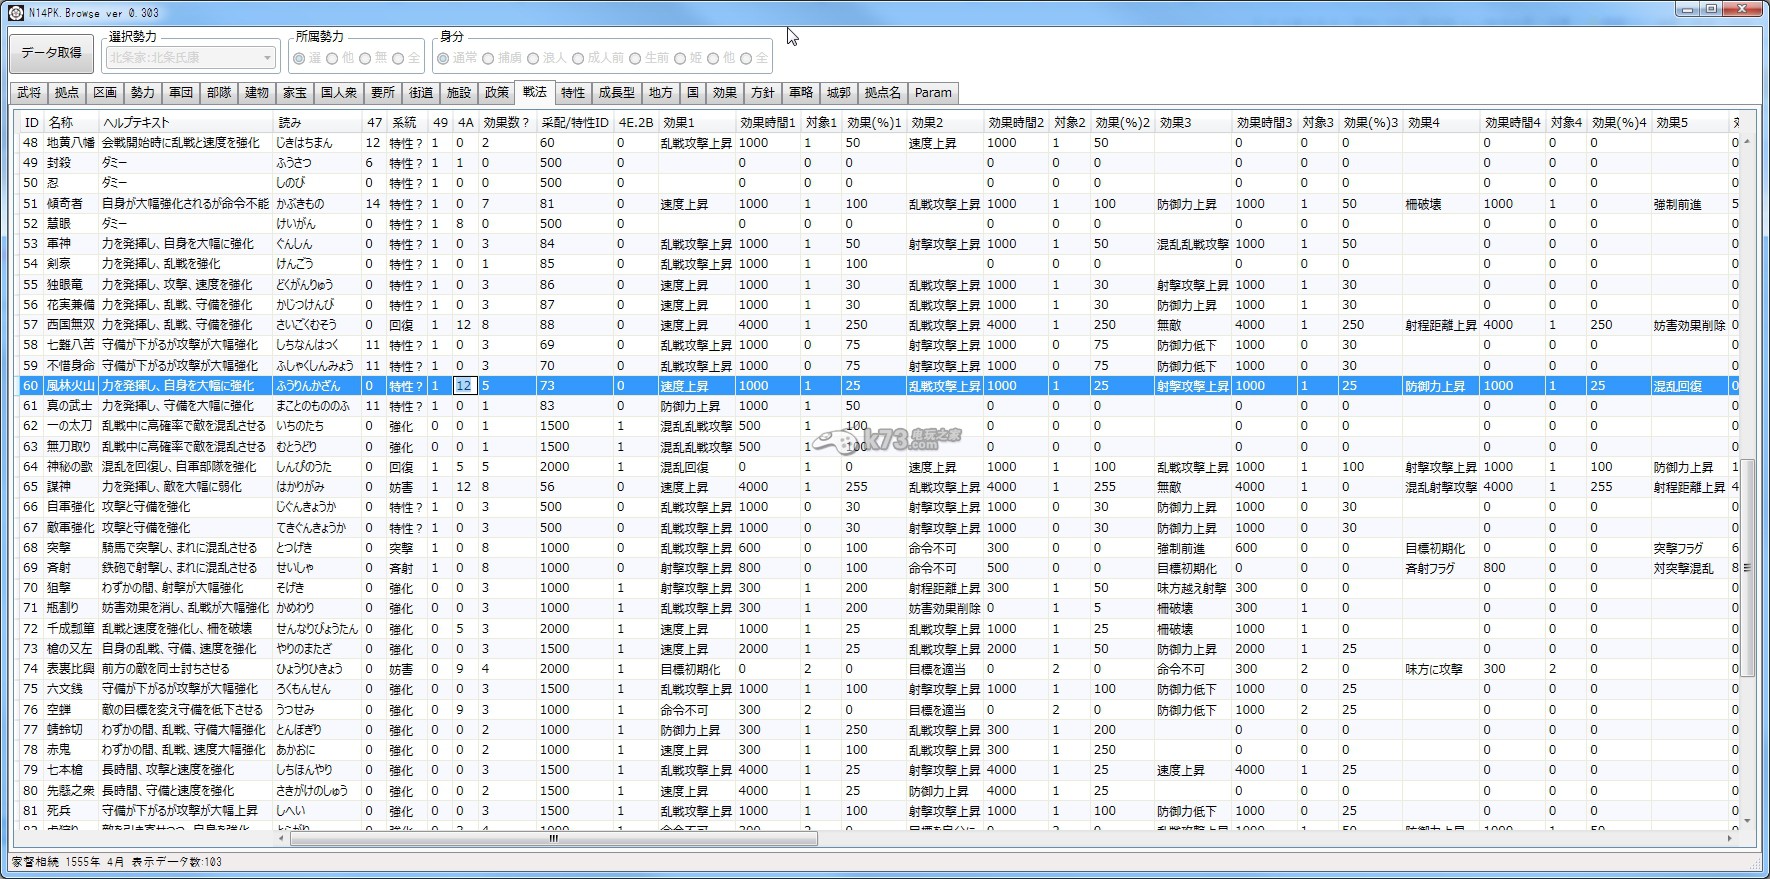Open the 選択勢力 combo box
The image size is (1770, 879).
click(x=190, y=58)
